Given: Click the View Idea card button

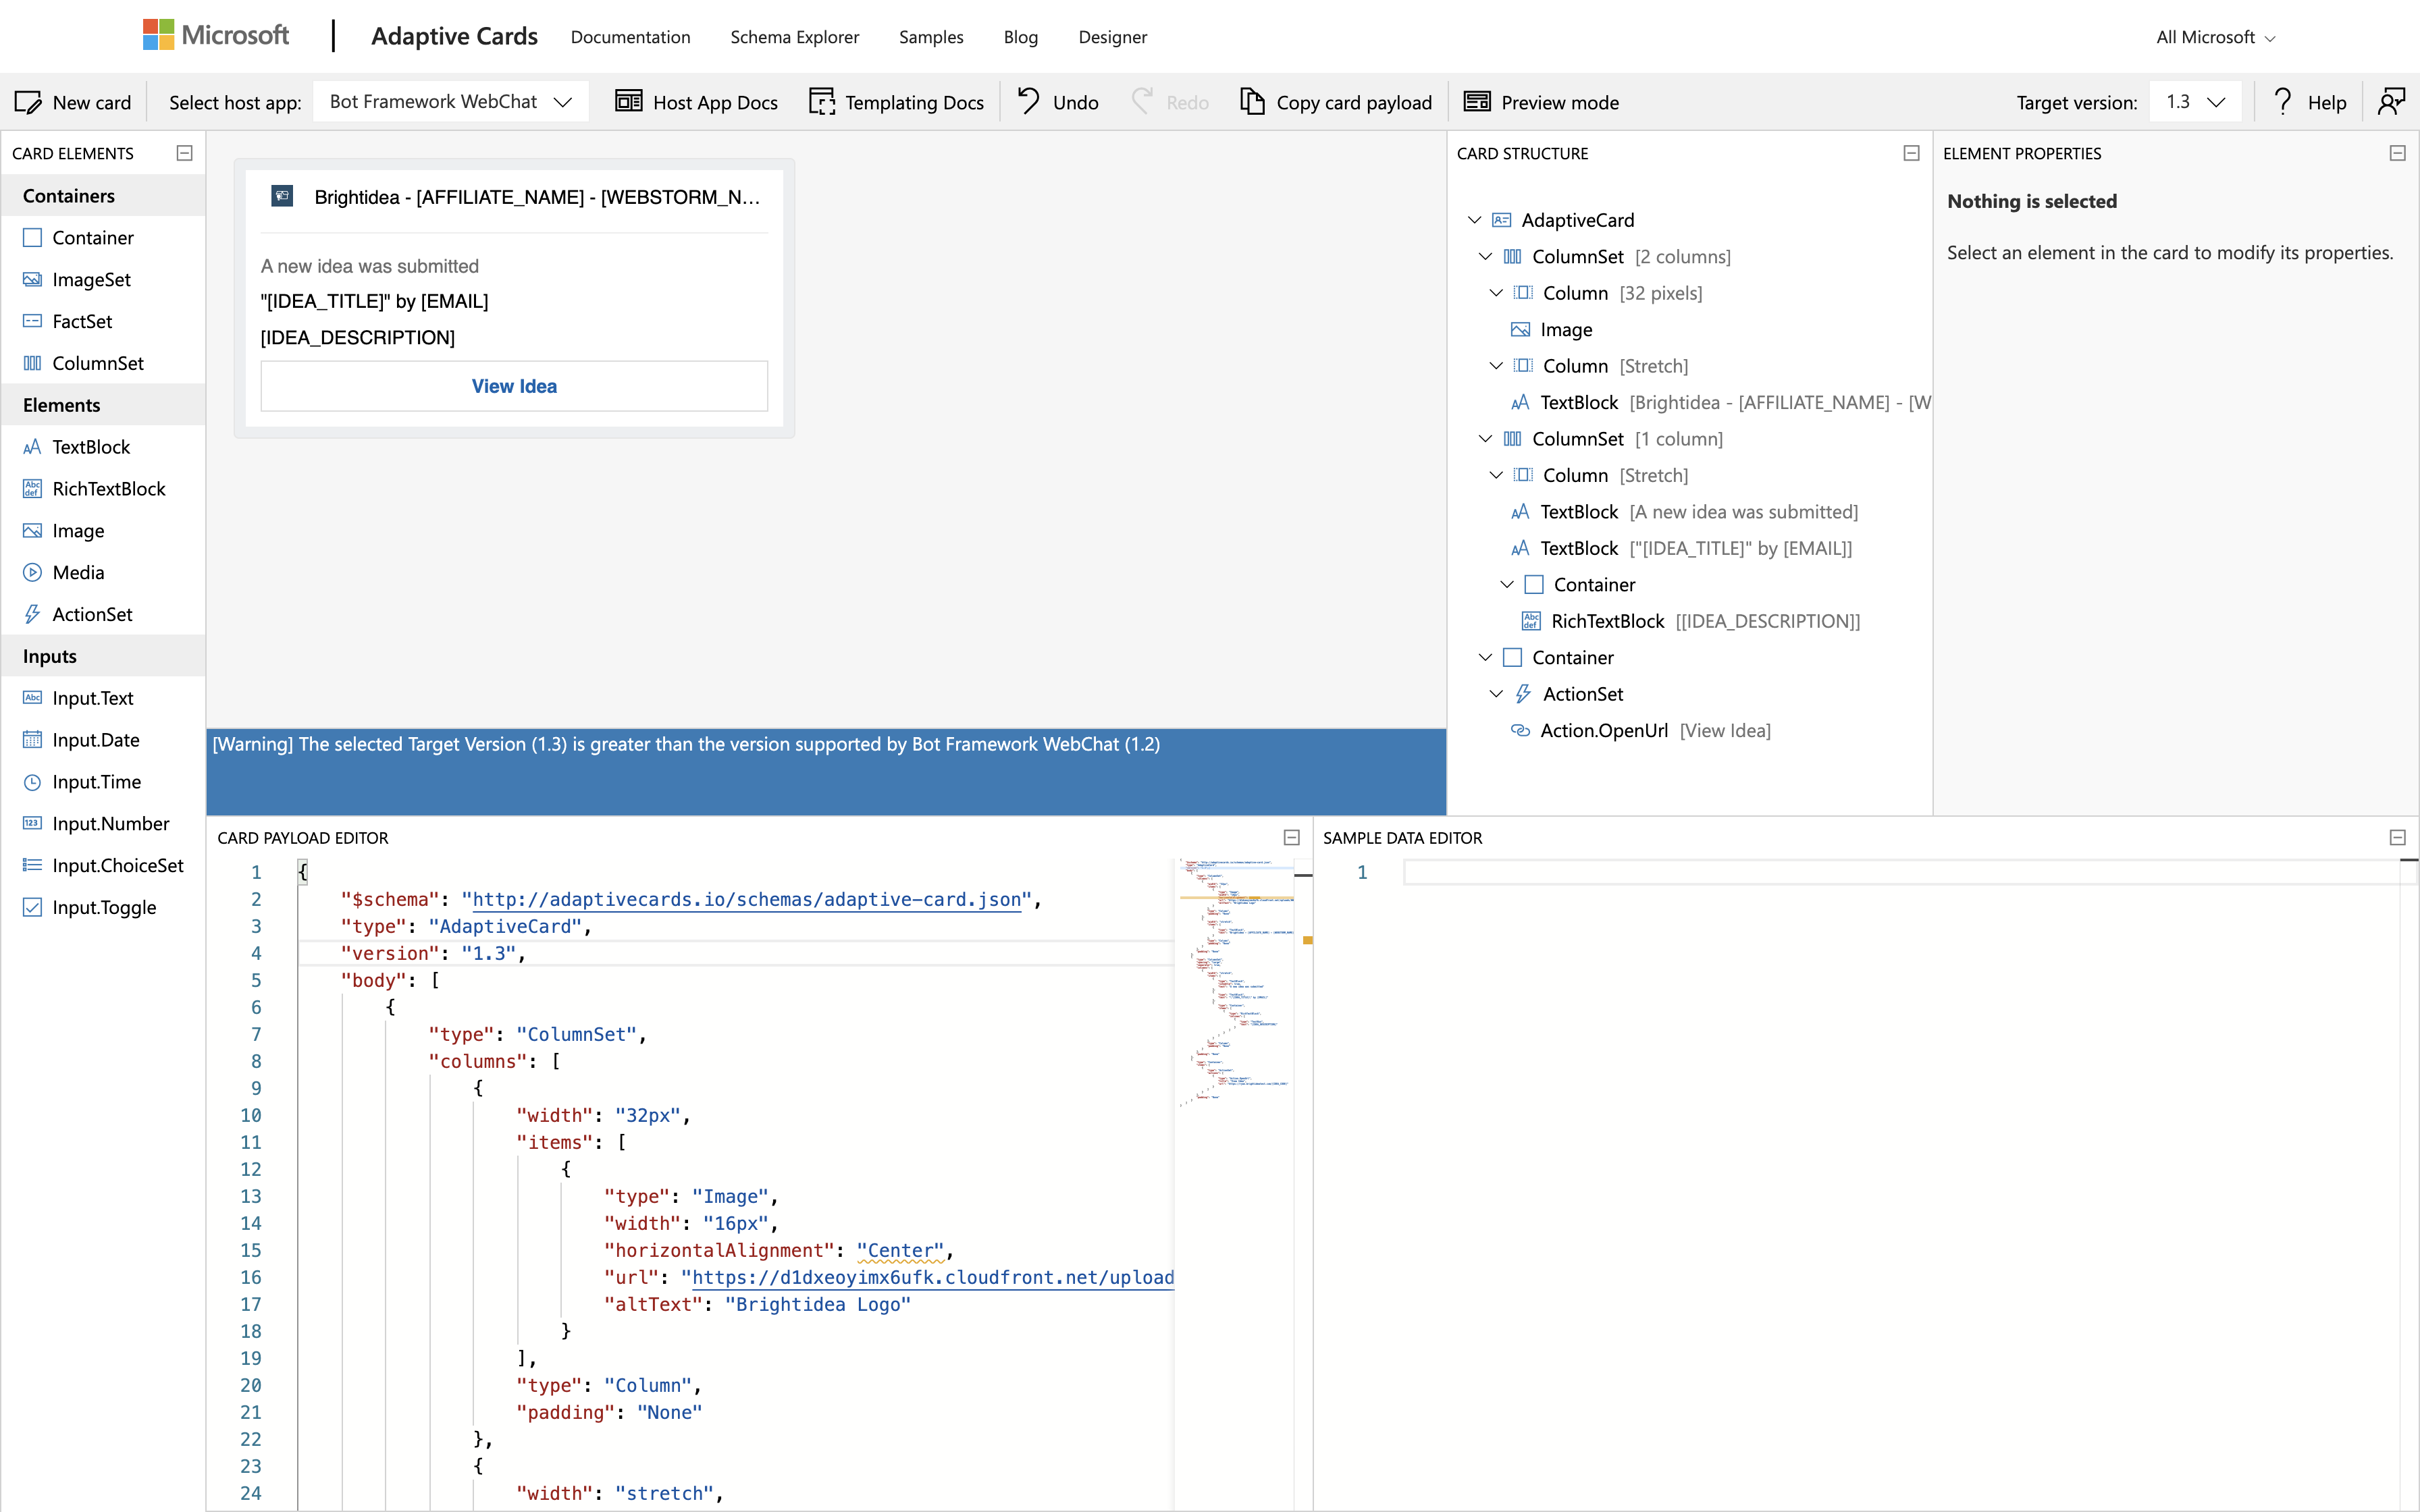Looking at the screenshot, I should pos(514,386).
